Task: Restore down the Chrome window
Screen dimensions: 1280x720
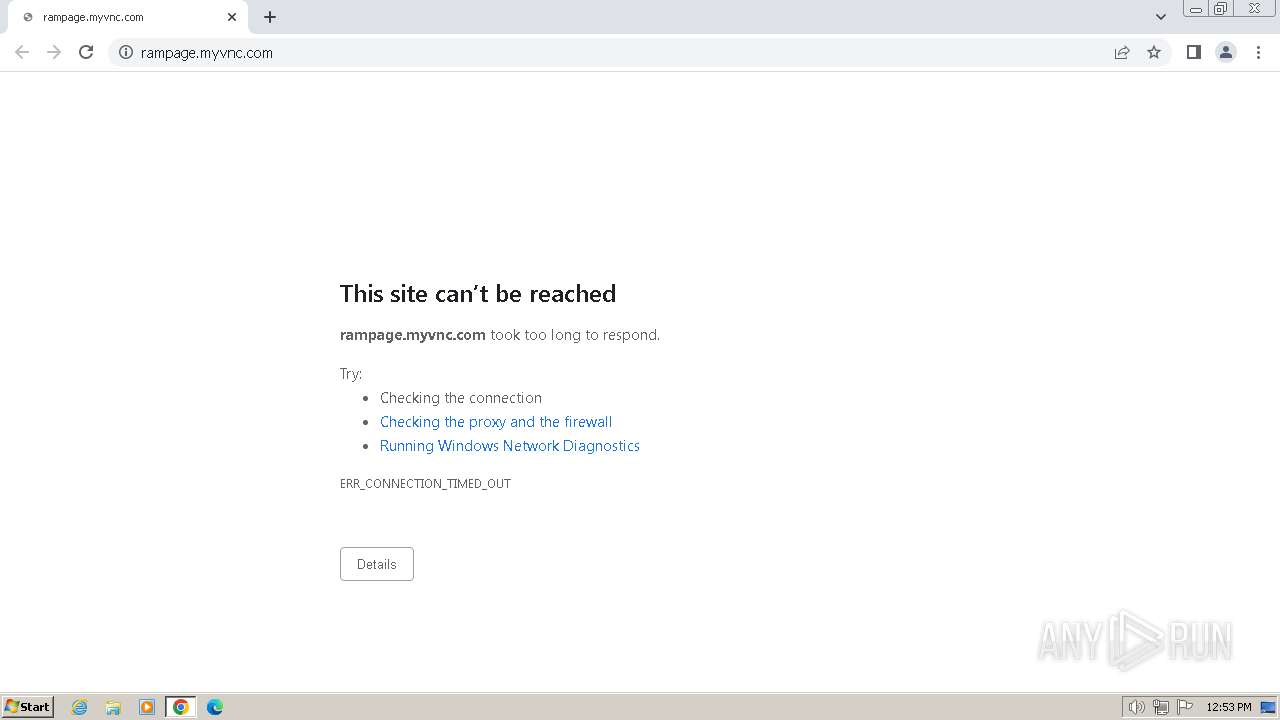Action: point(1221,9)
